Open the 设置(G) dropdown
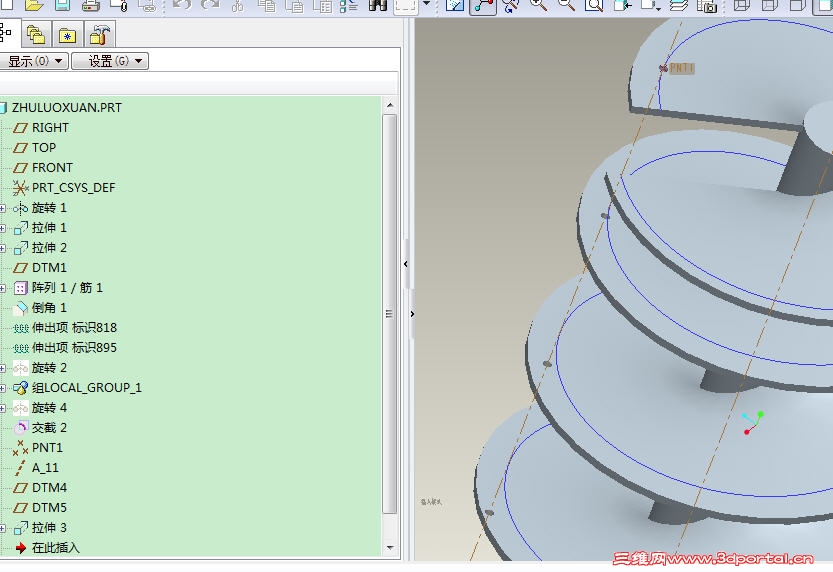Image resolution: width=833 pixels, height=572 pixels. point(110,61)
